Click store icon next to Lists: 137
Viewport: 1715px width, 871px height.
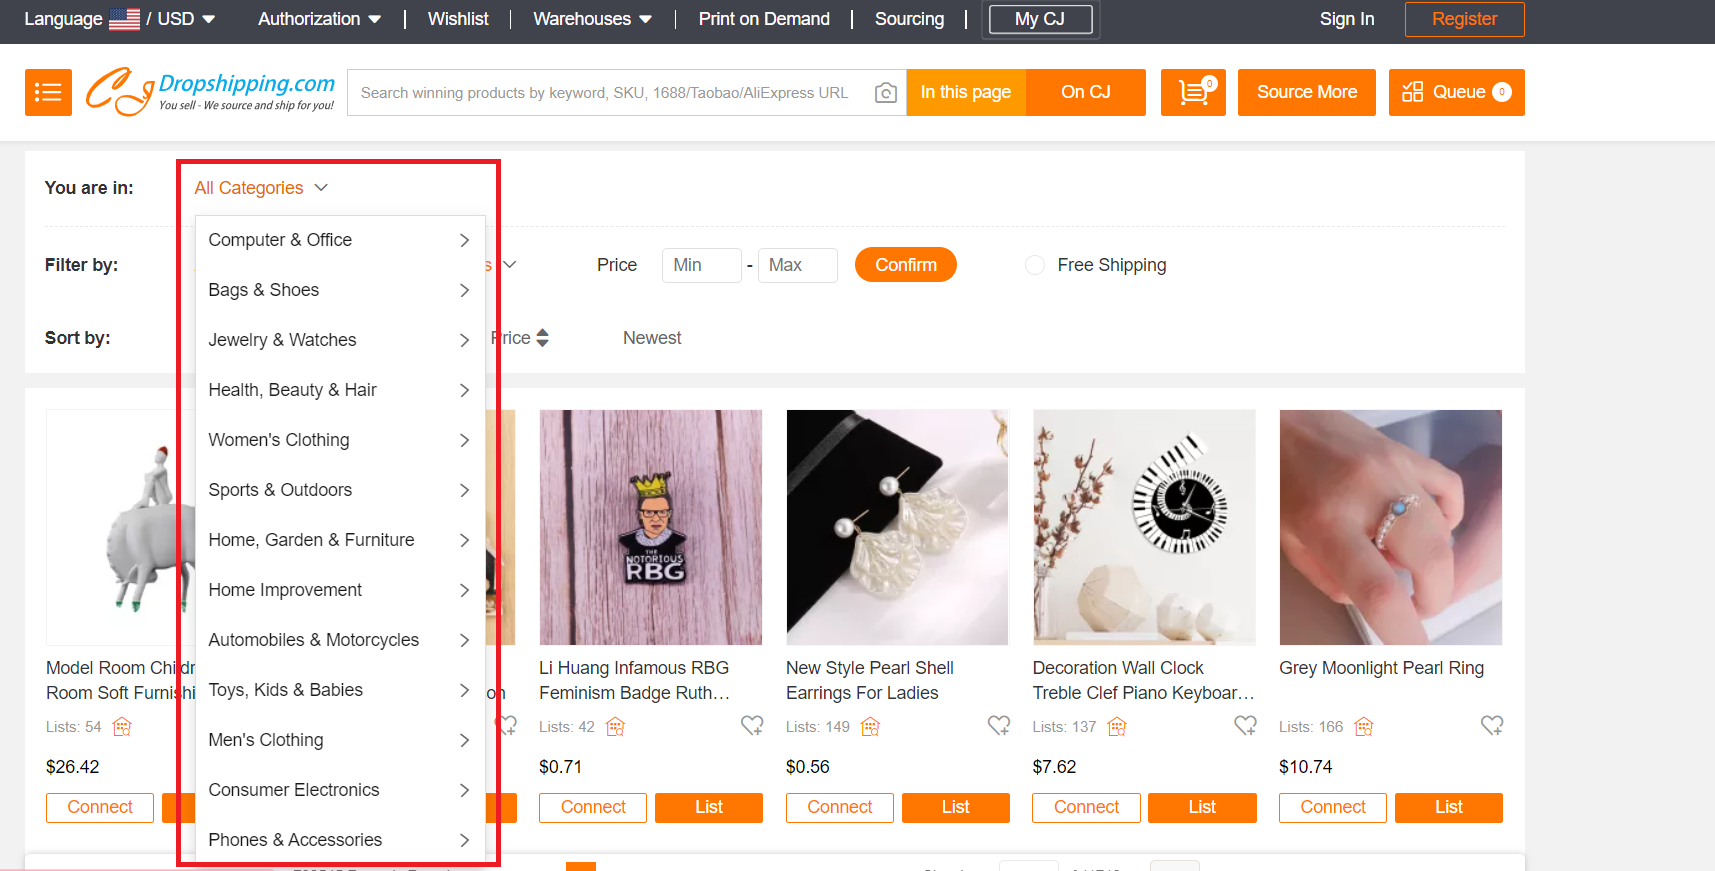click(1117, 727)
